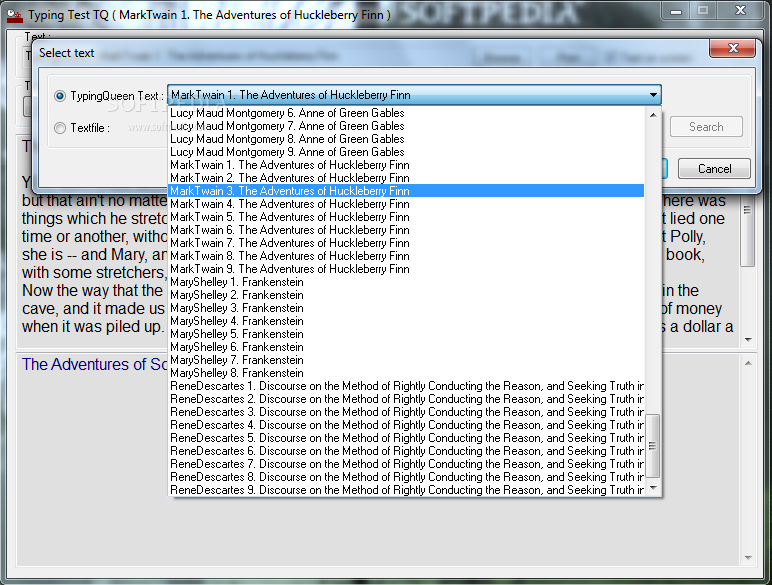Click scroll down arrow of lower typing pane

click(x=748, y=558)
